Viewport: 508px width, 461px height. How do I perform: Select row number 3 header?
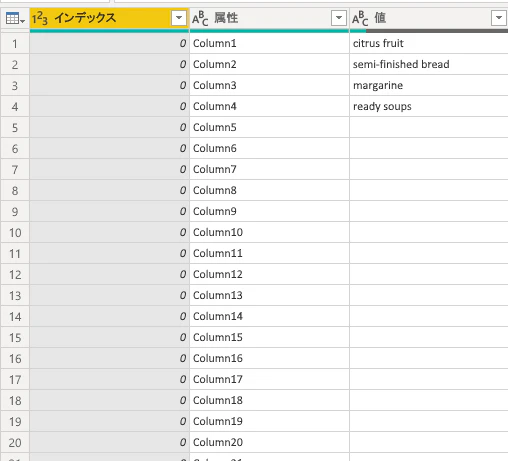(15, 85)
